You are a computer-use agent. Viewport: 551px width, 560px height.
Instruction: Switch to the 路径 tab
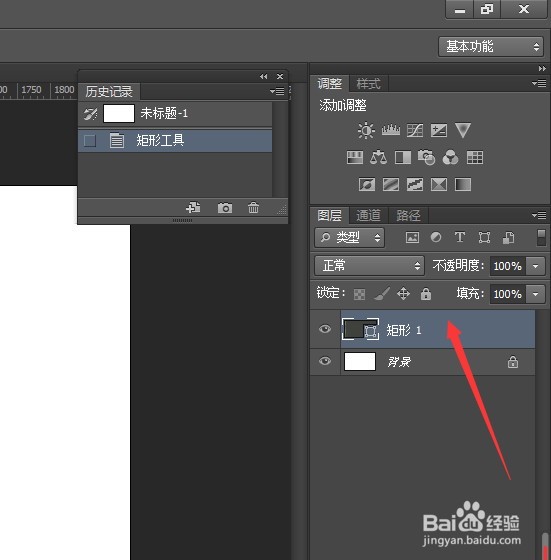(x=408, y=215)
